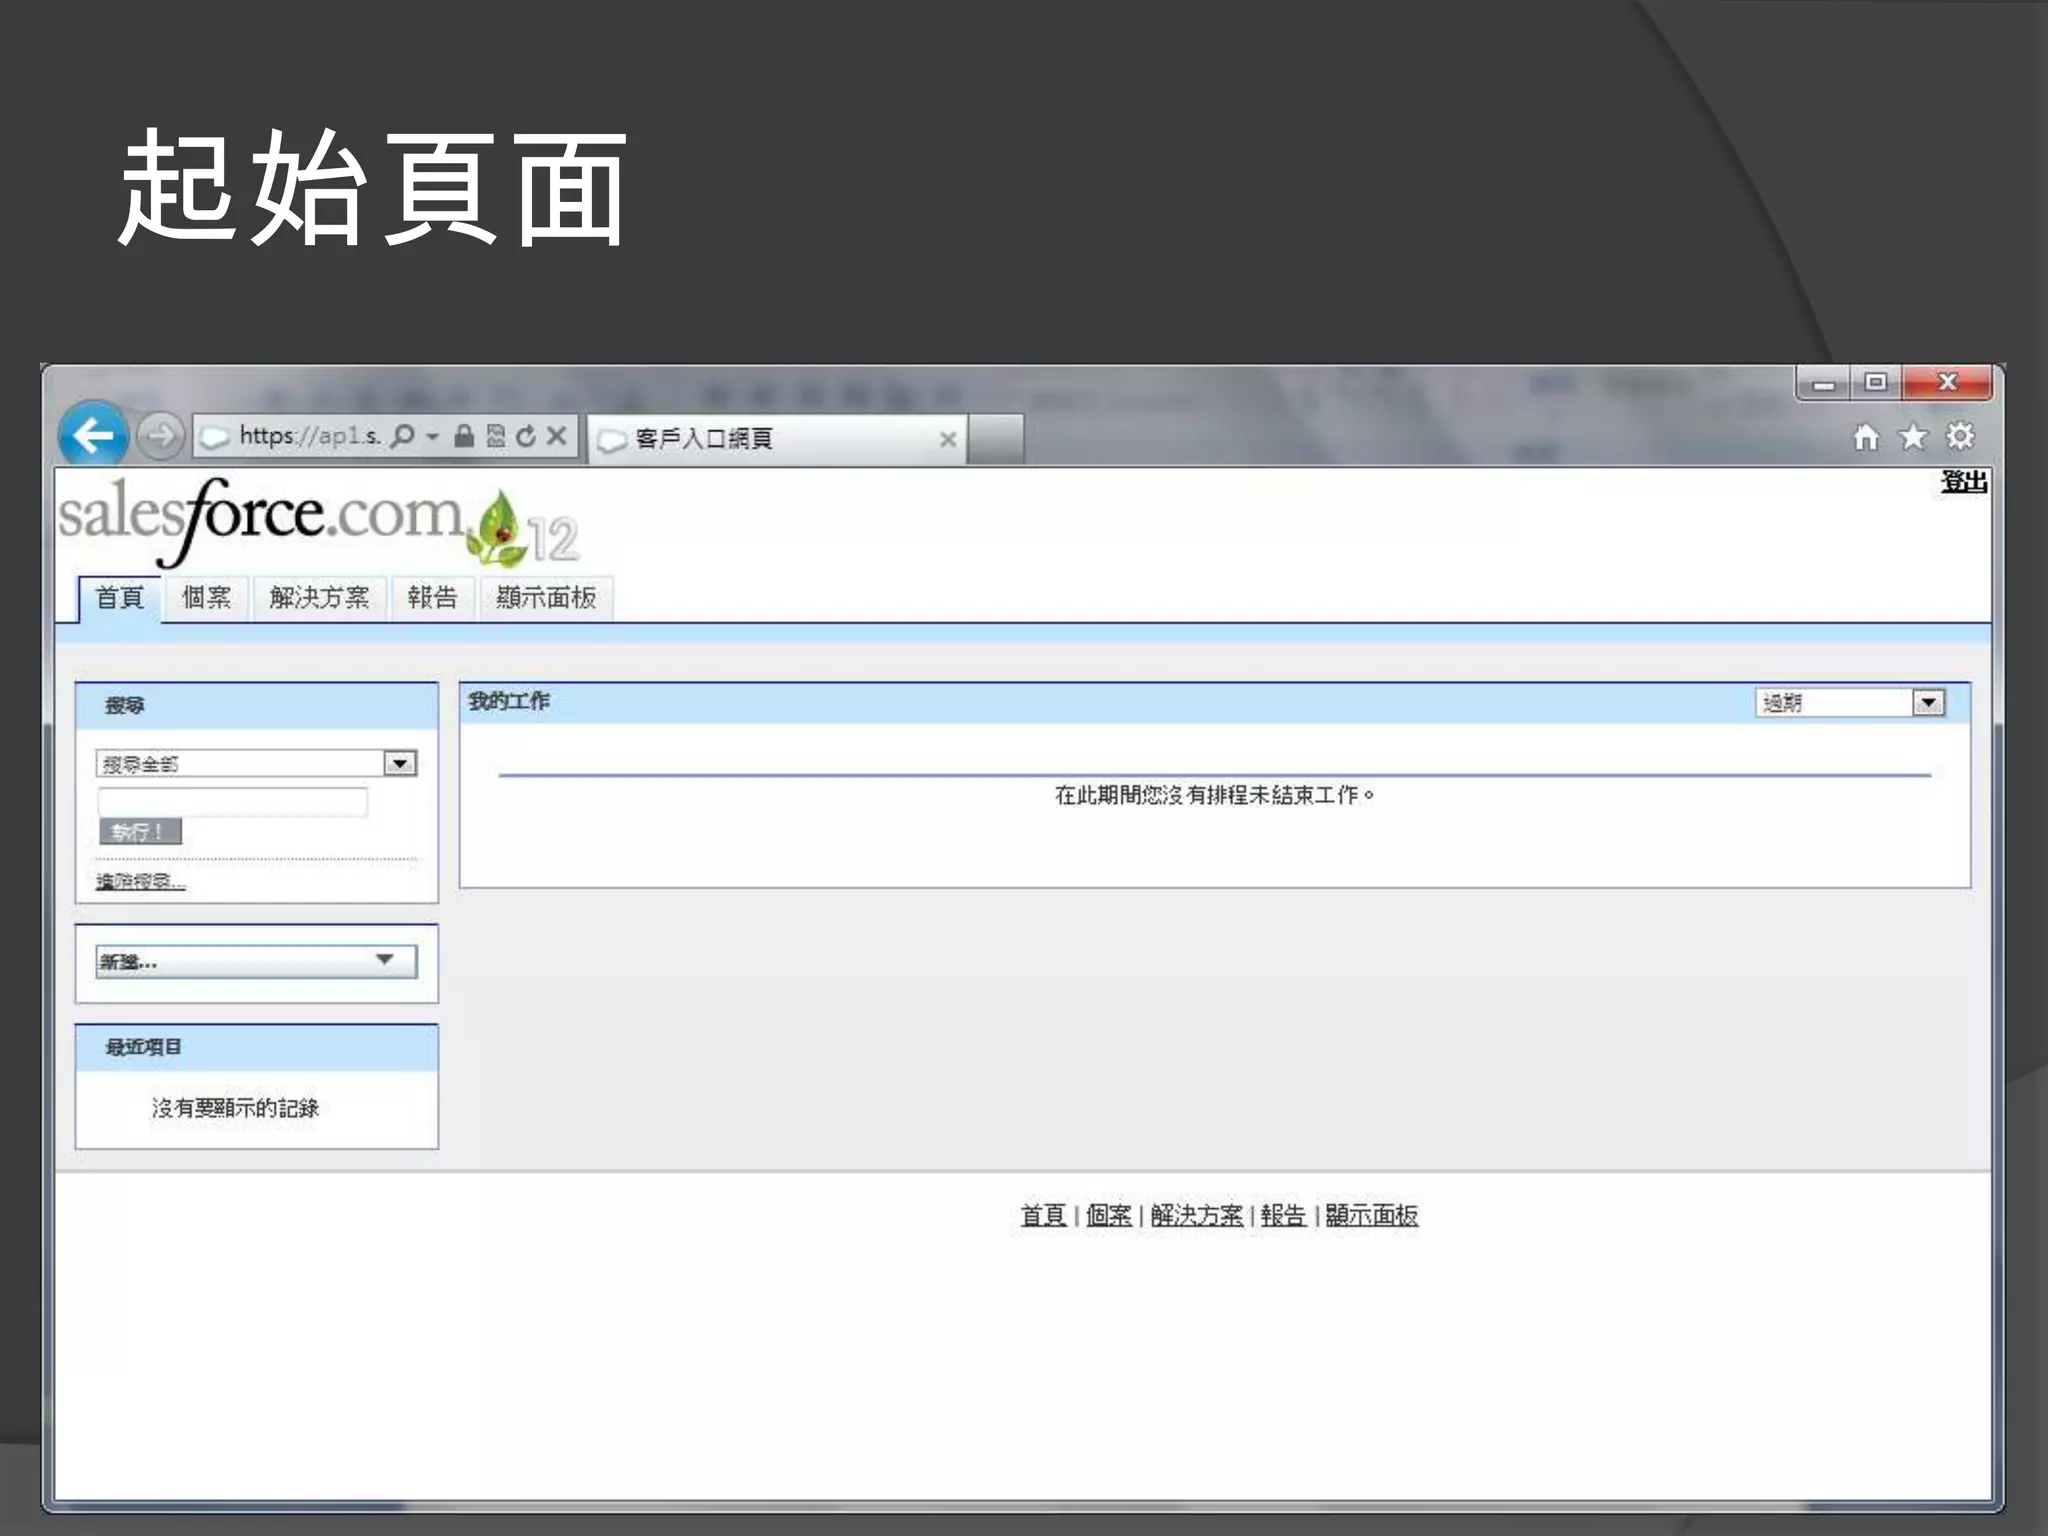Click the address bar search magnifier icon

tap(402, 436)
